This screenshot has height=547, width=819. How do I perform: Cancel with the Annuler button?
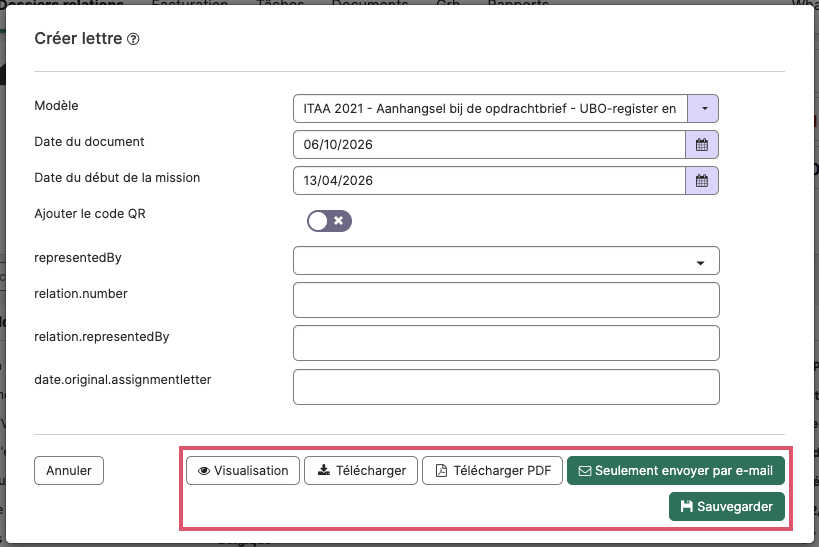pyautogui.click(x=69, y=471)
